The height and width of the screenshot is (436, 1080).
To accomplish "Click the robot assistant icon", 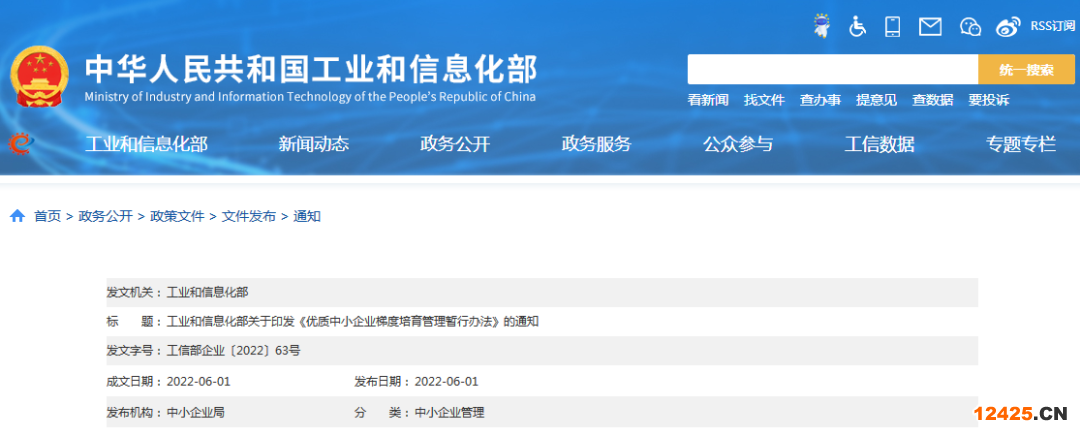I will pyautogui.click(x=821, y=26).
